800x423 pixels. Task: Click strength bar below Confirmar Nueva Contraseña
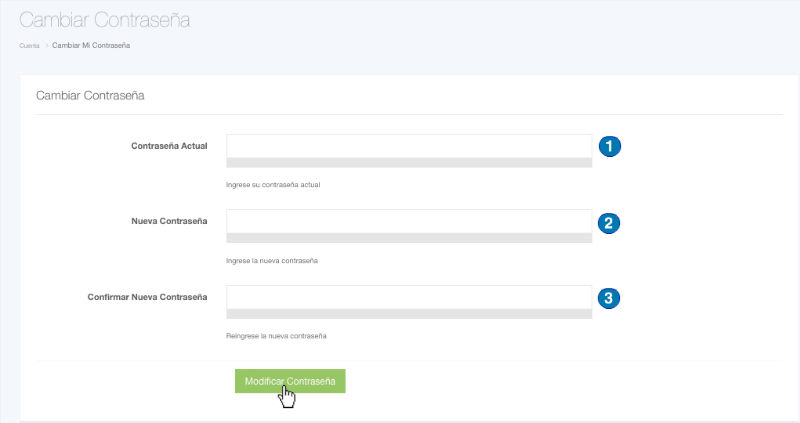click(409, 314)
